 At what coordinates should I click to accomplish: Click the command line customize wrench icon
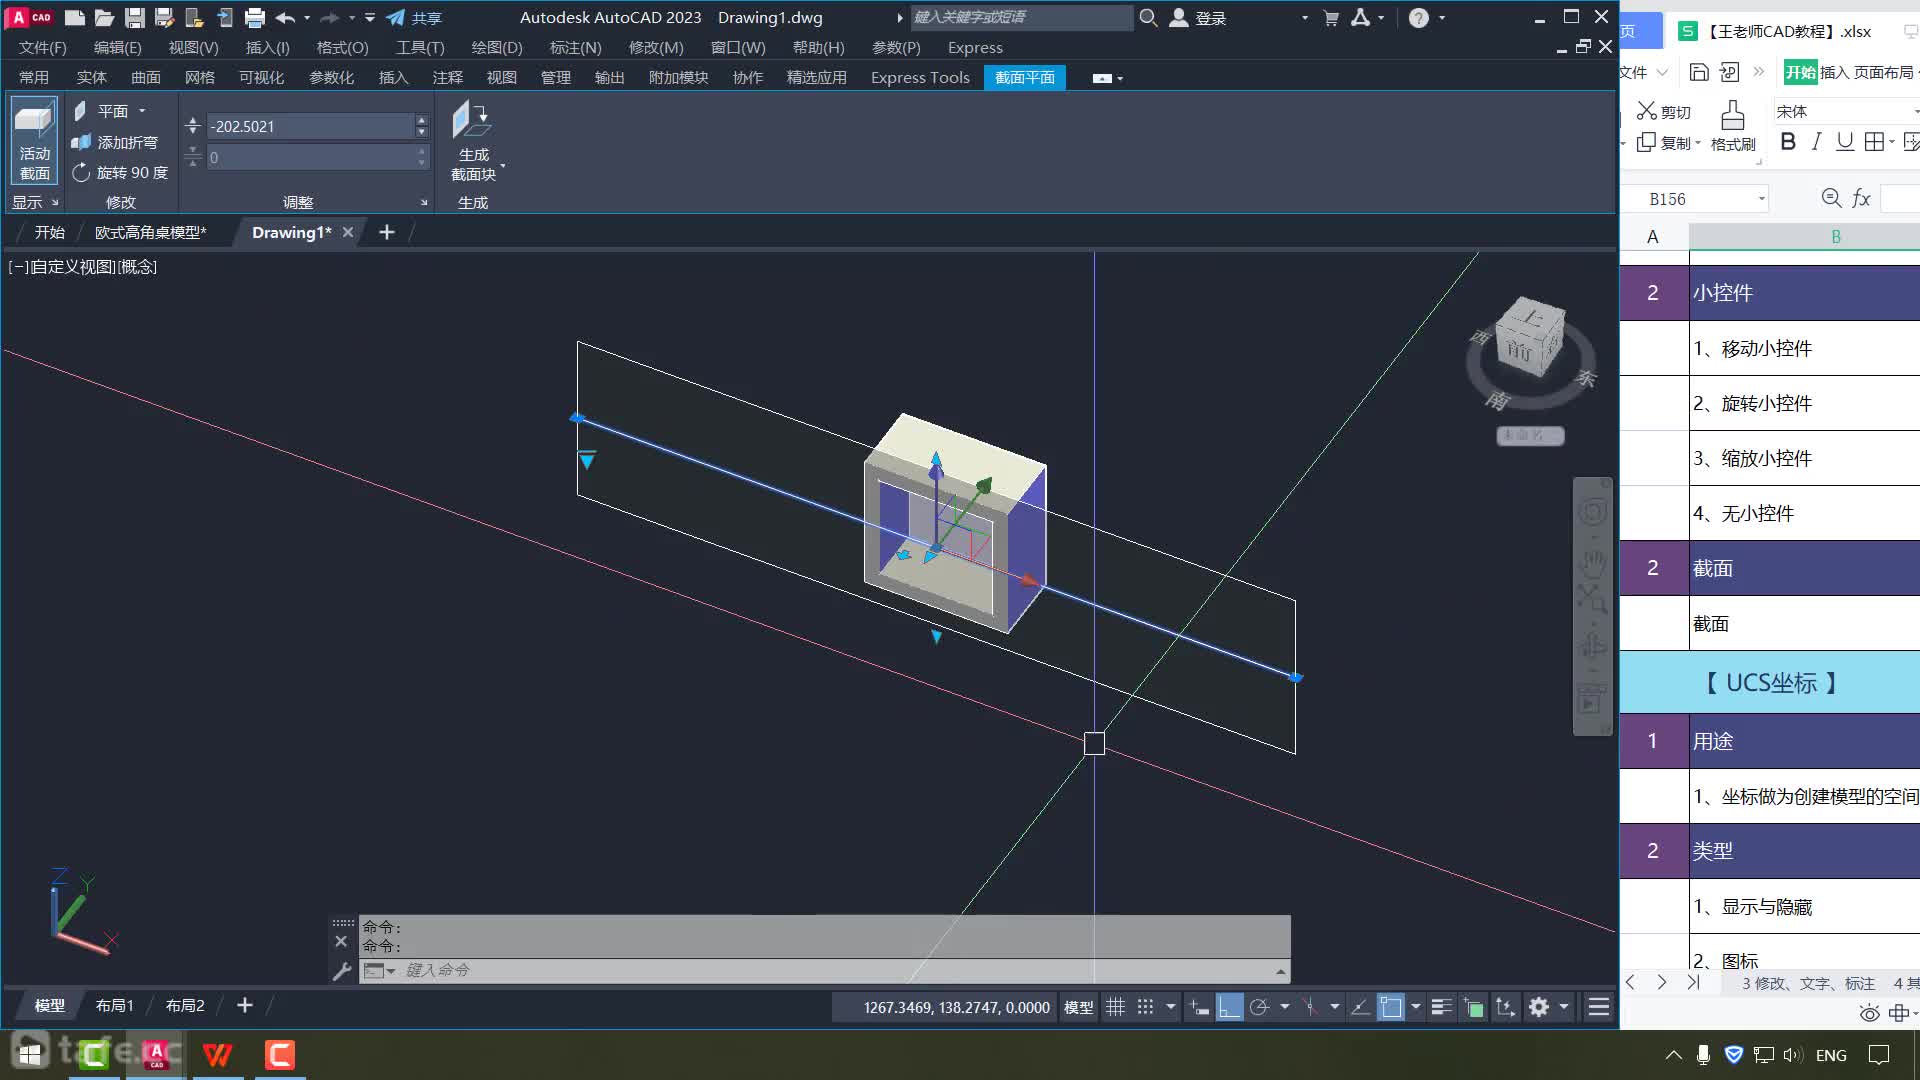click(x=342, y=970)
